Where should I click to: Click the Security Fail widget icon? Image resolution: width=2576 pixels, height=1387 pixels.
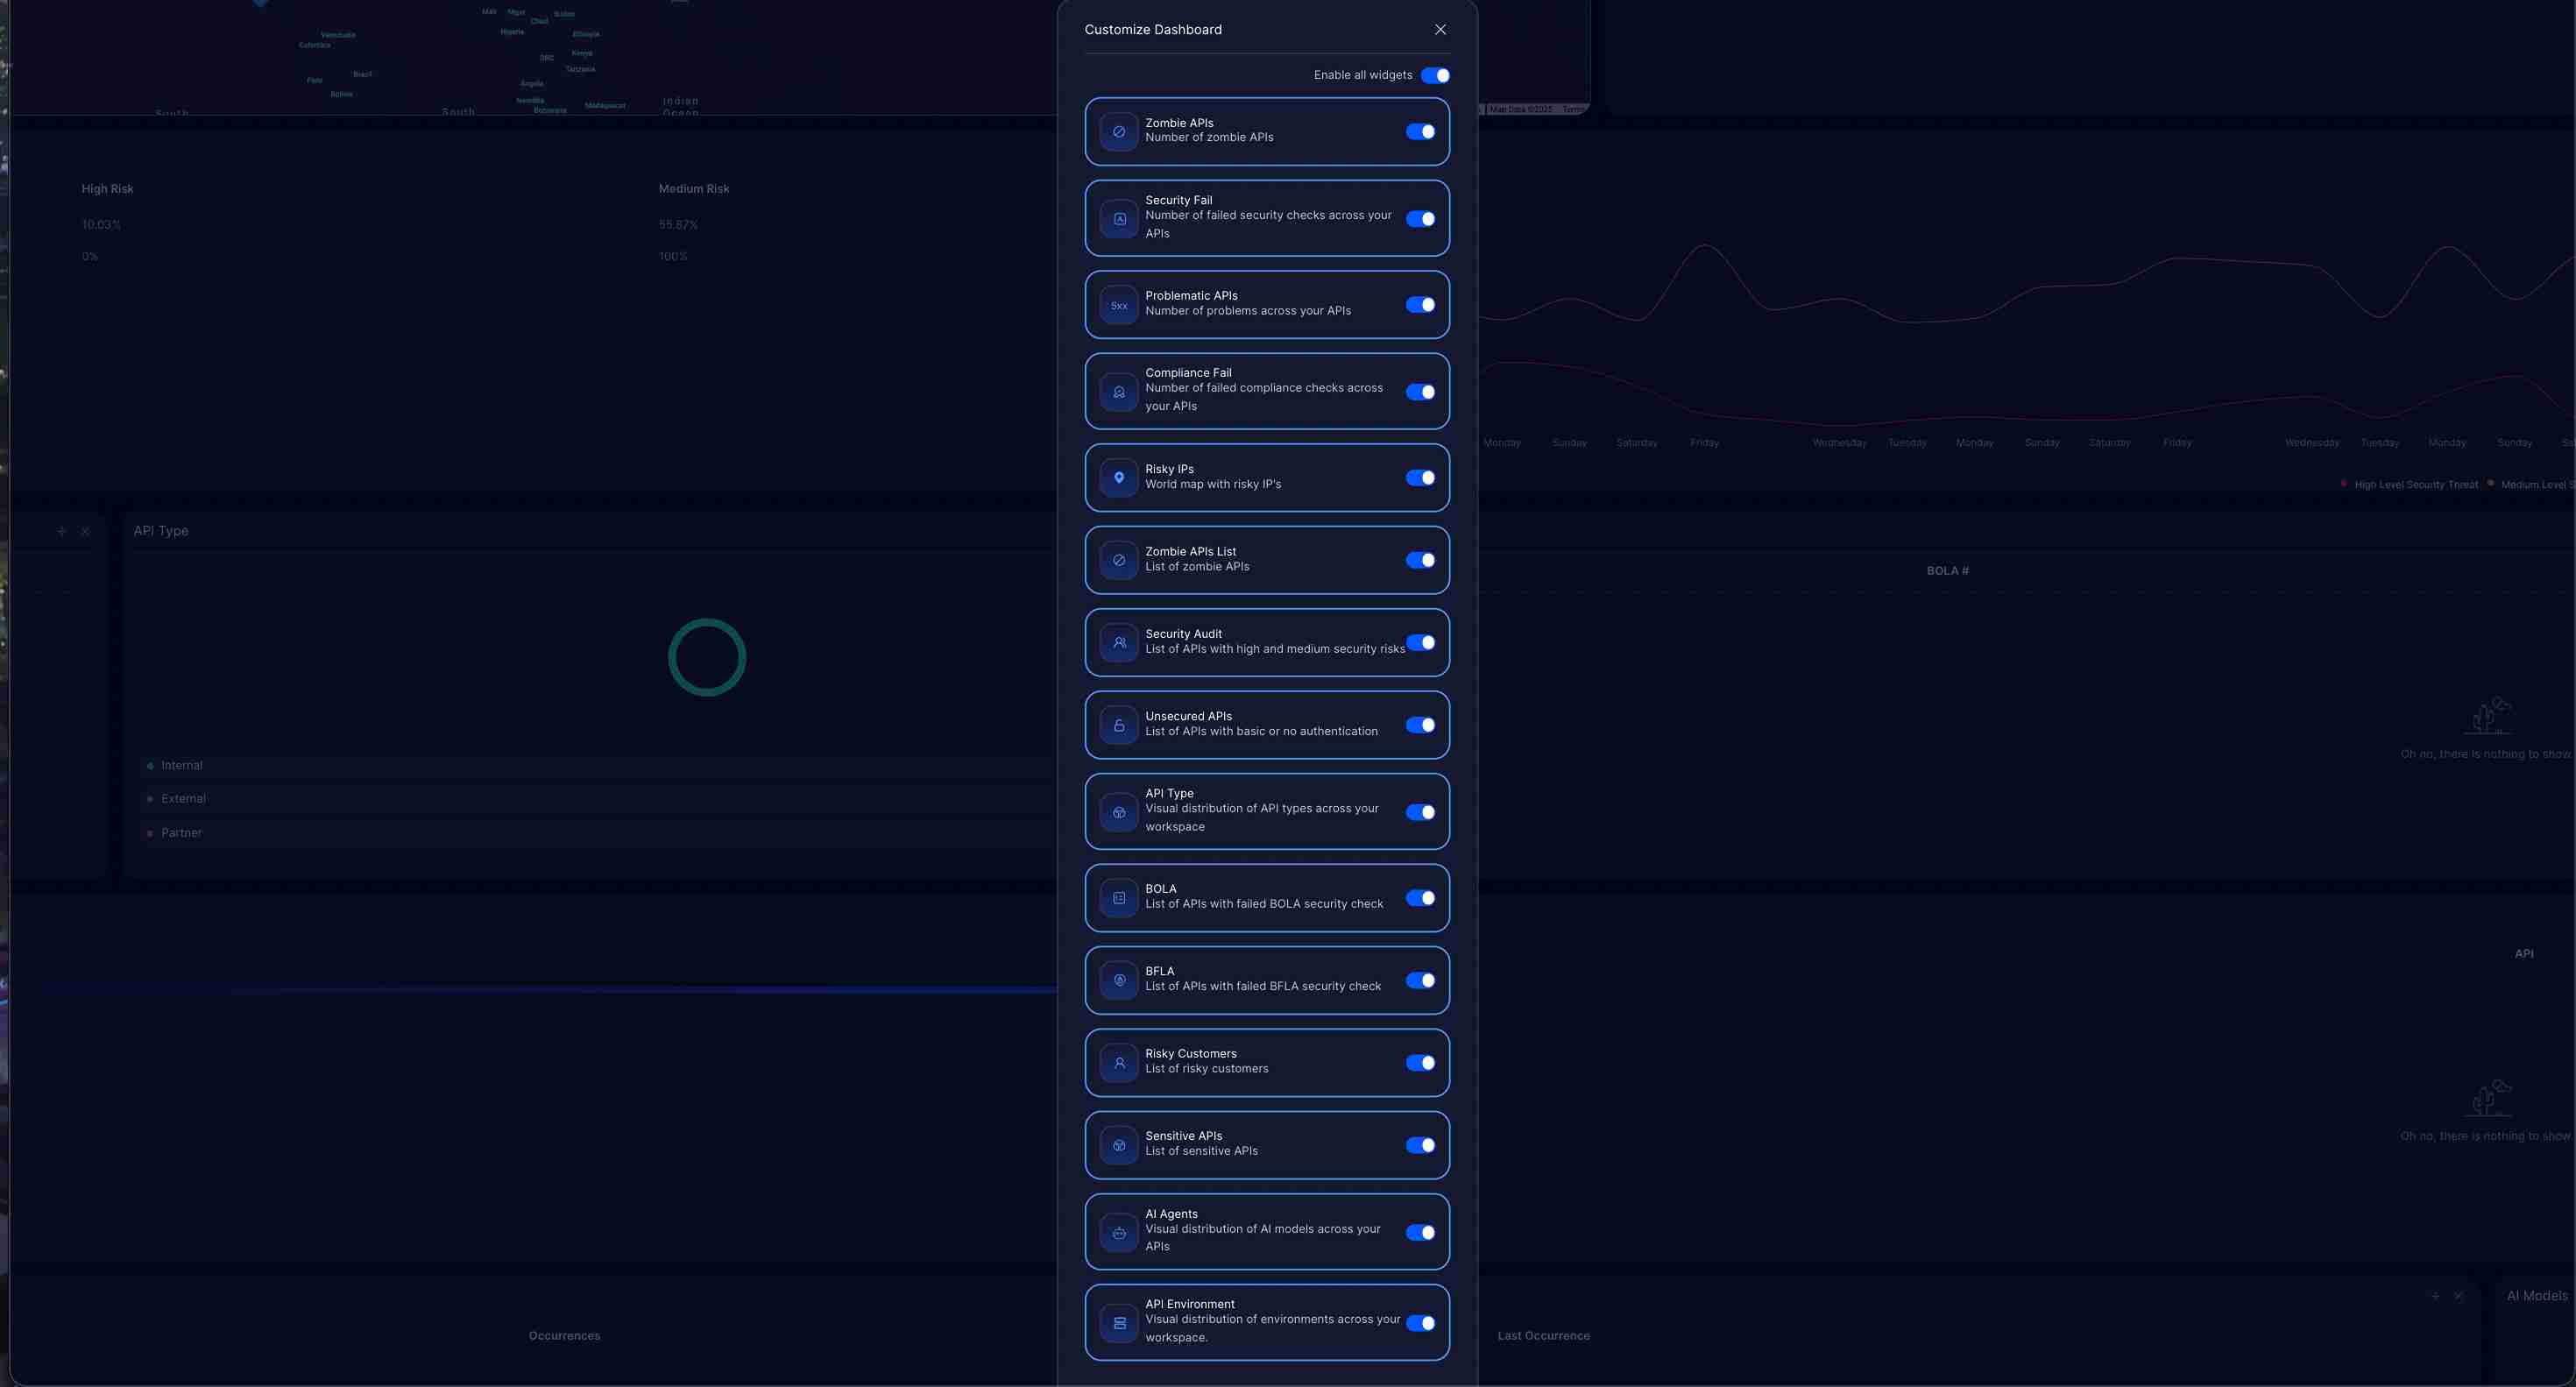[1117, 218]
